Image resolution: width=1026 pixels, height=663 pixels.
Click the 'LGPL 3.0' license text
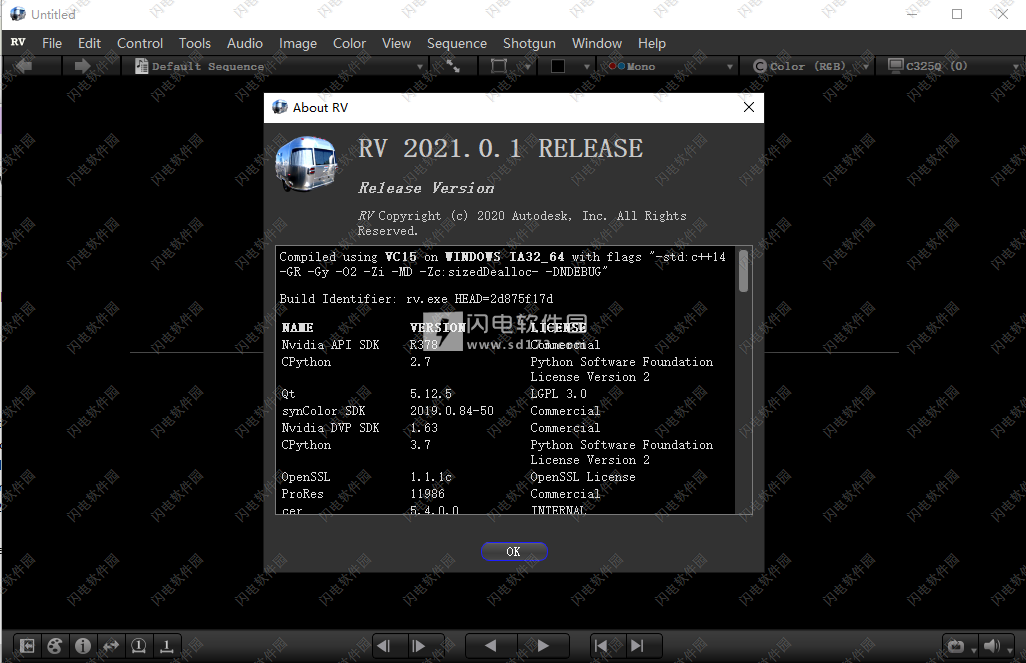[x=558, y=394]
